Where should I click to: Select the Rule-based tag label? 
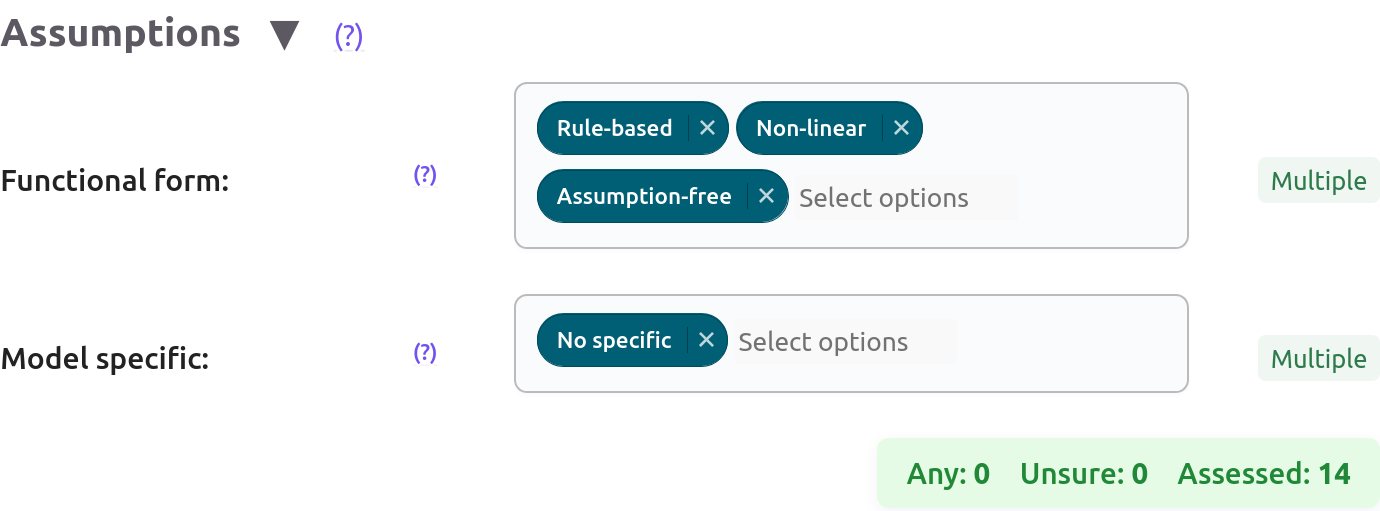coord(614,128)
